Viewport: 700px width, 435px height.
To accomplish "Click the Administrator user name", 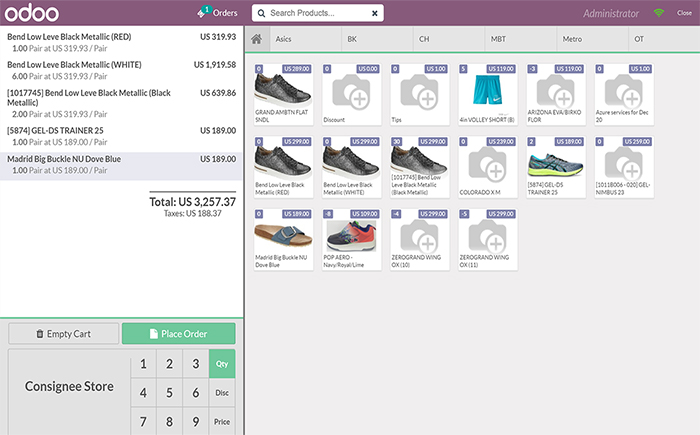I will pos(611,13).
